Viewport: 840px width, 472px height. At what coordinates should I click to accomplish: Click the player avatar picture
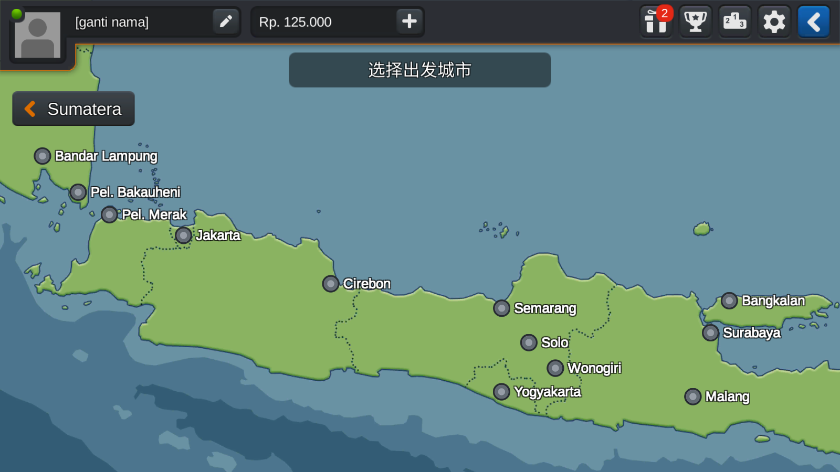38,36
